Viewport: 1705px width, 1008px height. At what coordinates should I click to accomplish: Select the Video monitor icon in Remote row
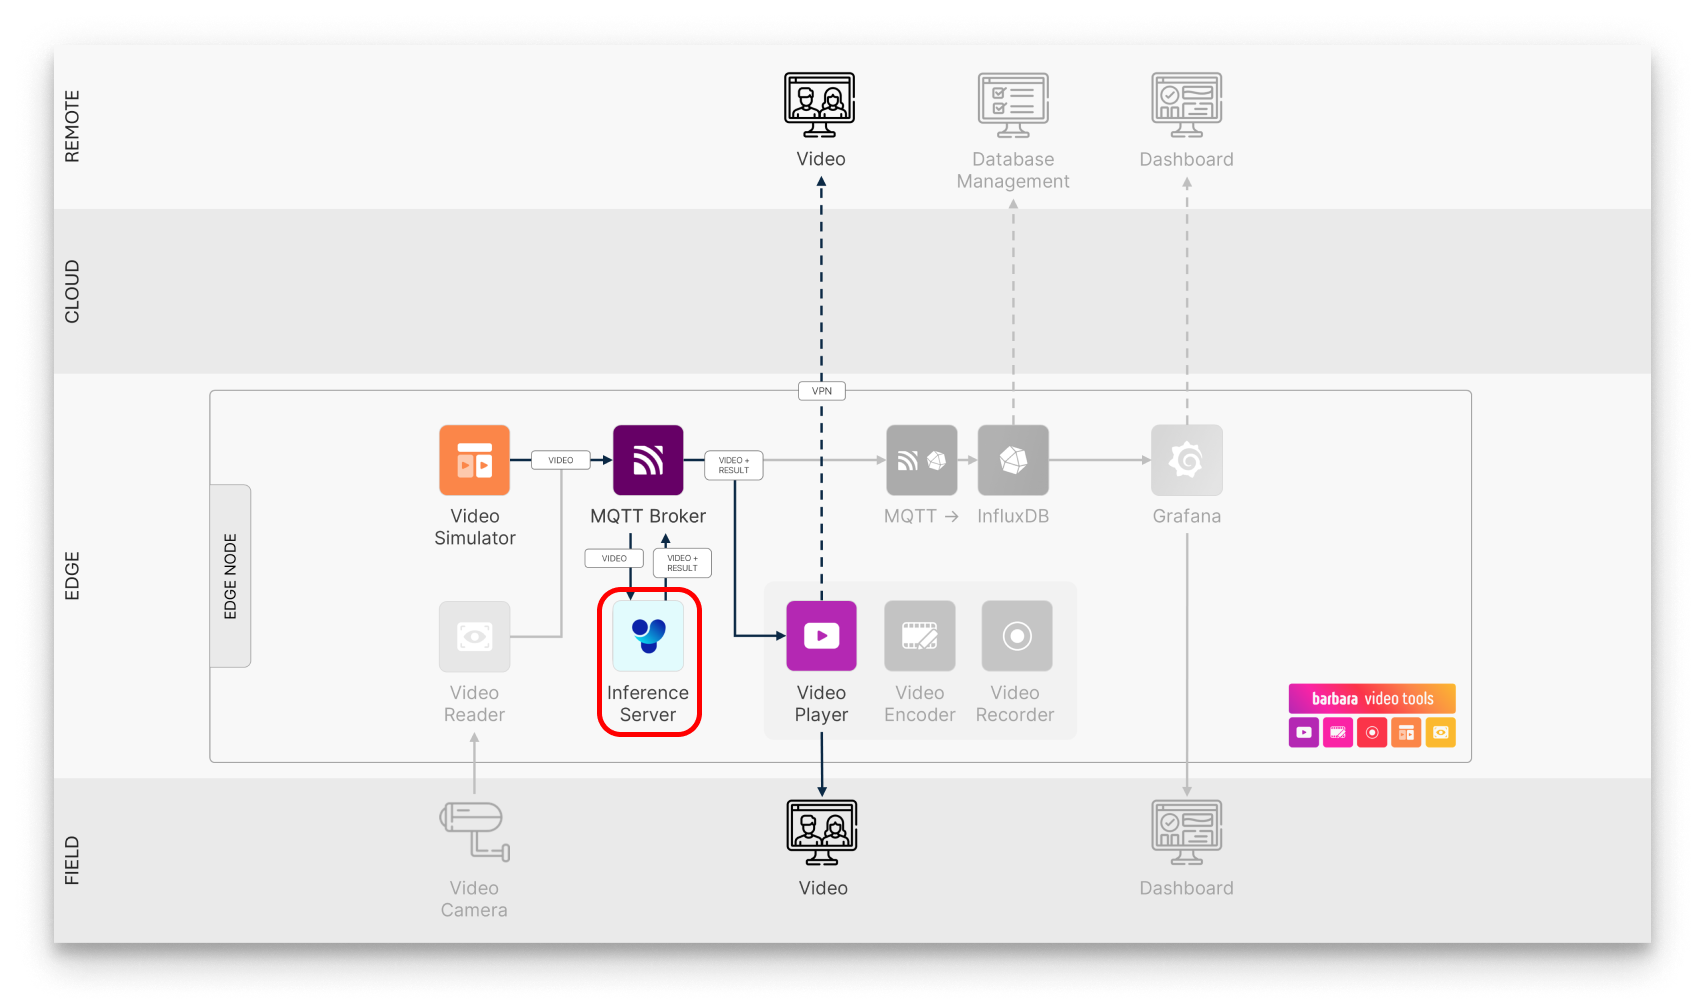[820, 103]
